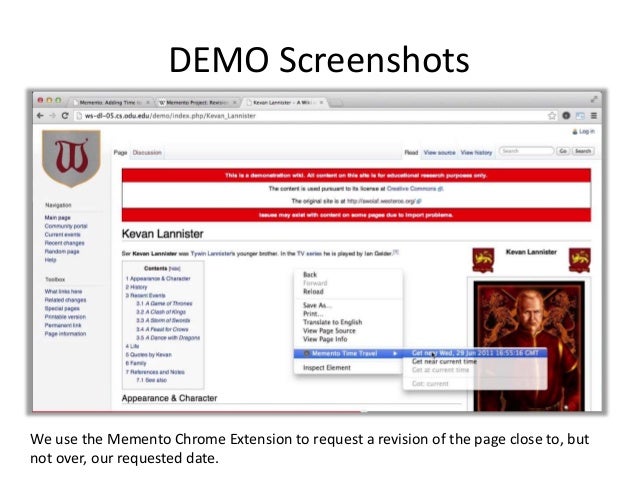Go to Main page in sidebar

click(57, 218)
